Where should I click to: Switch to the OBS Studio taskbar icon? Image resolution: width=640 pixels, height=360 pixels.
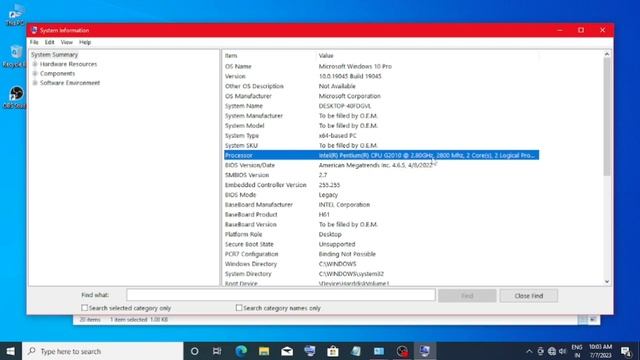[402, 351]
